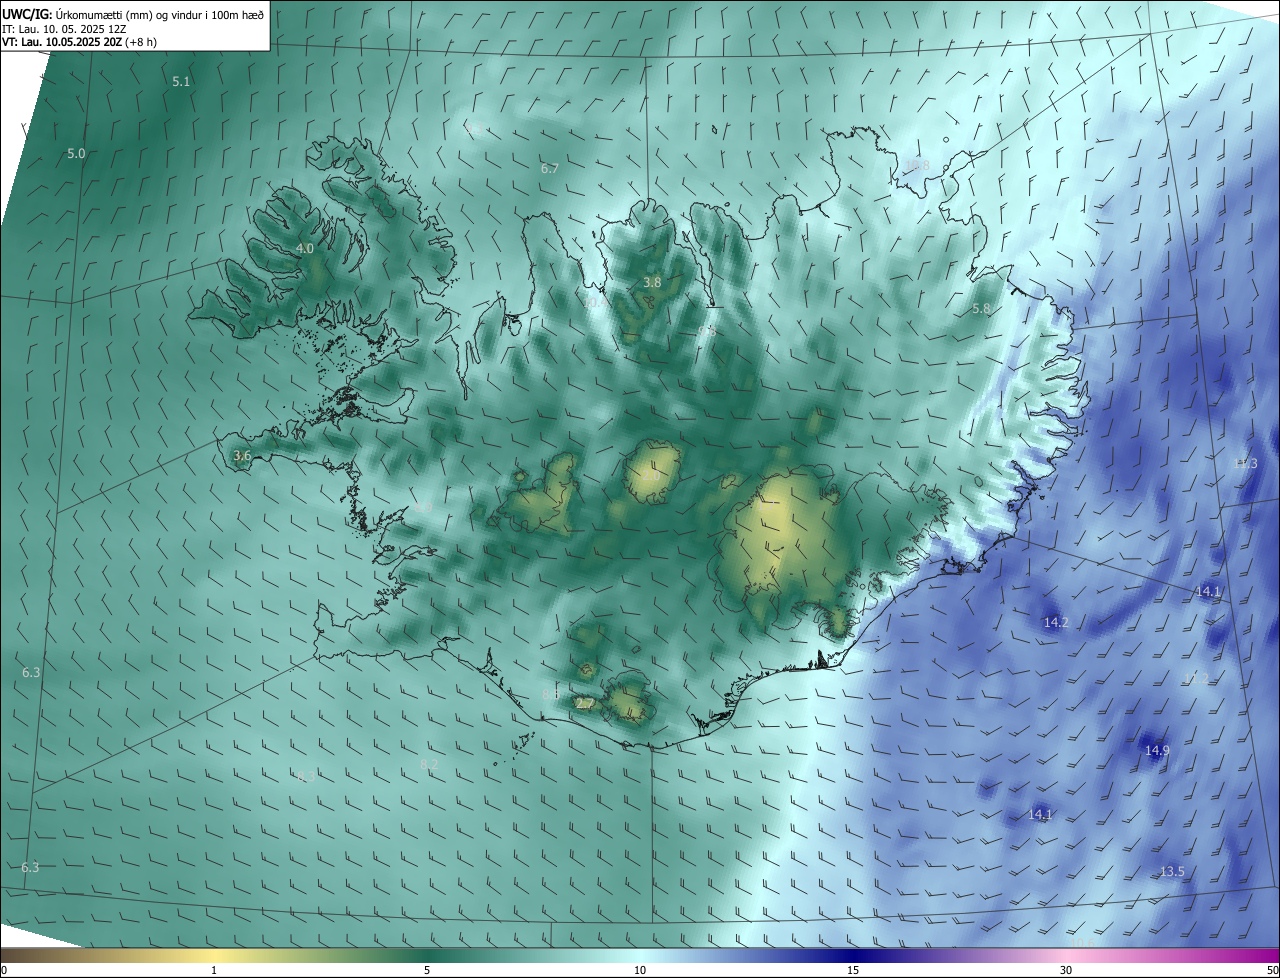This screenshot has width=1280, height=978.
Task: Click the 'UWC/IG: Úrkomumætti (mm)' title line
Action: pos(133,14)
